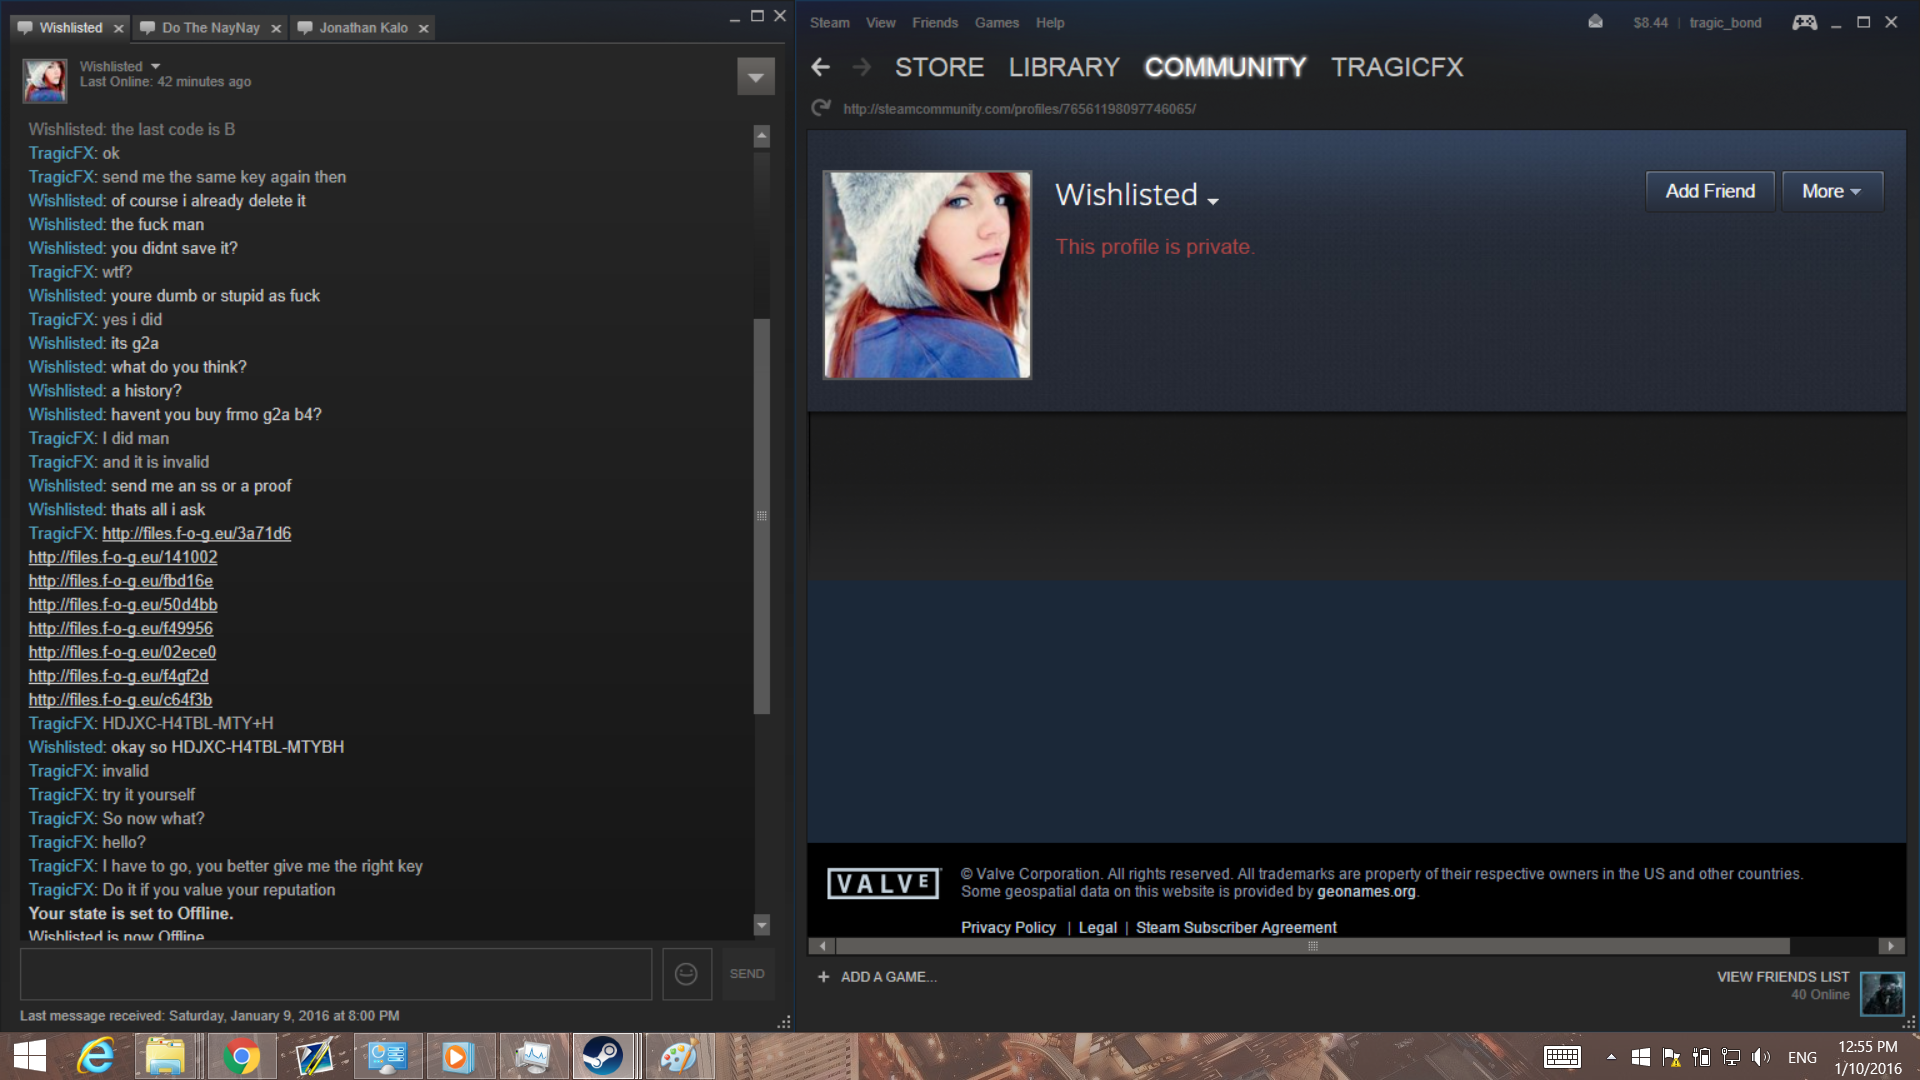The image size is (1920, 1080).
Task: Expand the More dropdown on the profile
Action: [x=1832, y=191]
